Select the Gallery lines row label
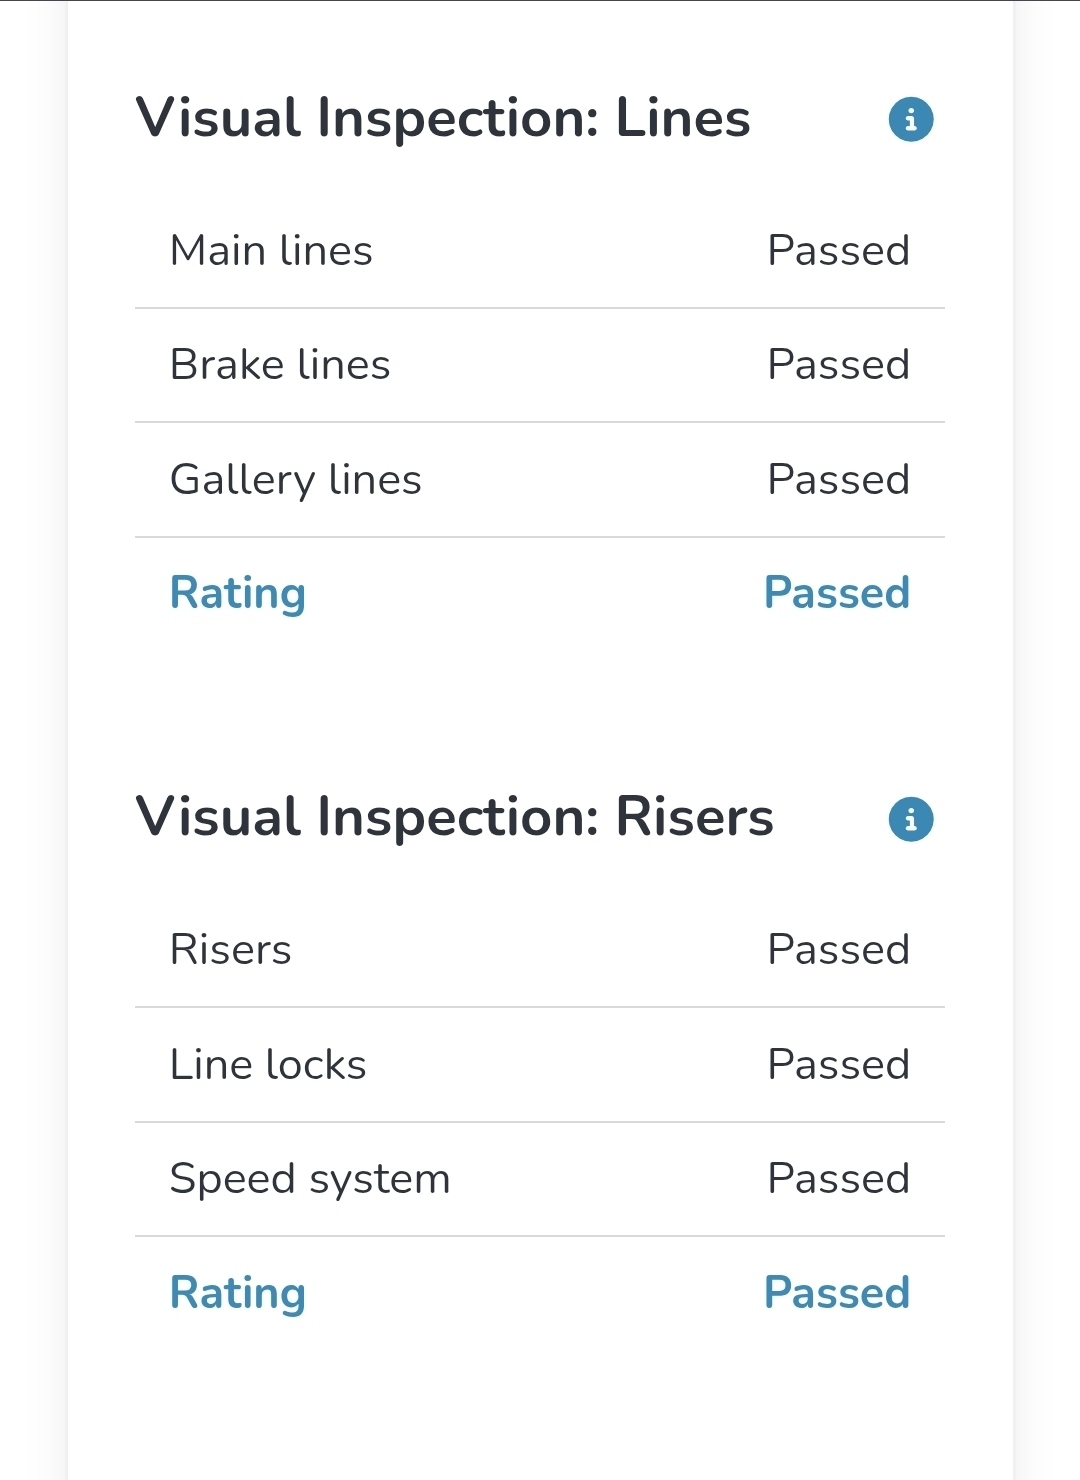Screen dimensions: 1080x1480 pyautogui.click(x=296, y=481)
